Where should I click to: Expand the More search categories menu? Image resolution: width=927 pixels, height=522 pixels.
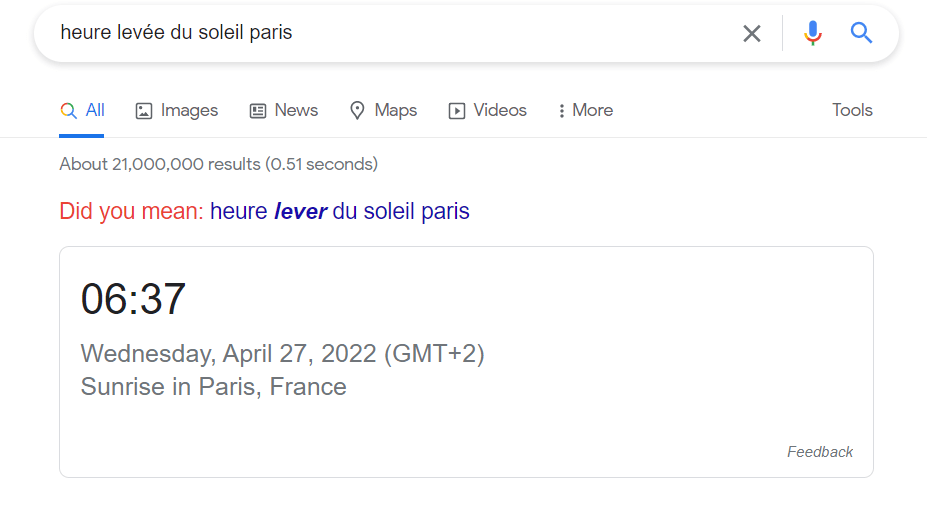point(586,111)
